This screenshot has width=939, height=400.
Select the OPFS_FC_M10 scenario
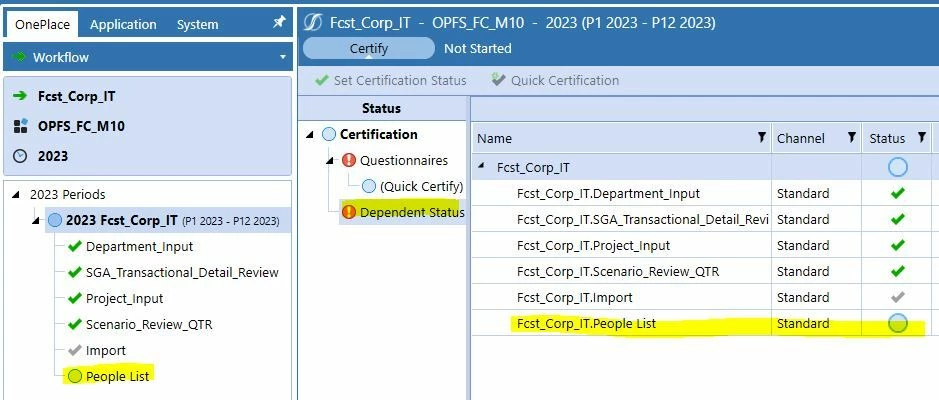coord(81,126)
